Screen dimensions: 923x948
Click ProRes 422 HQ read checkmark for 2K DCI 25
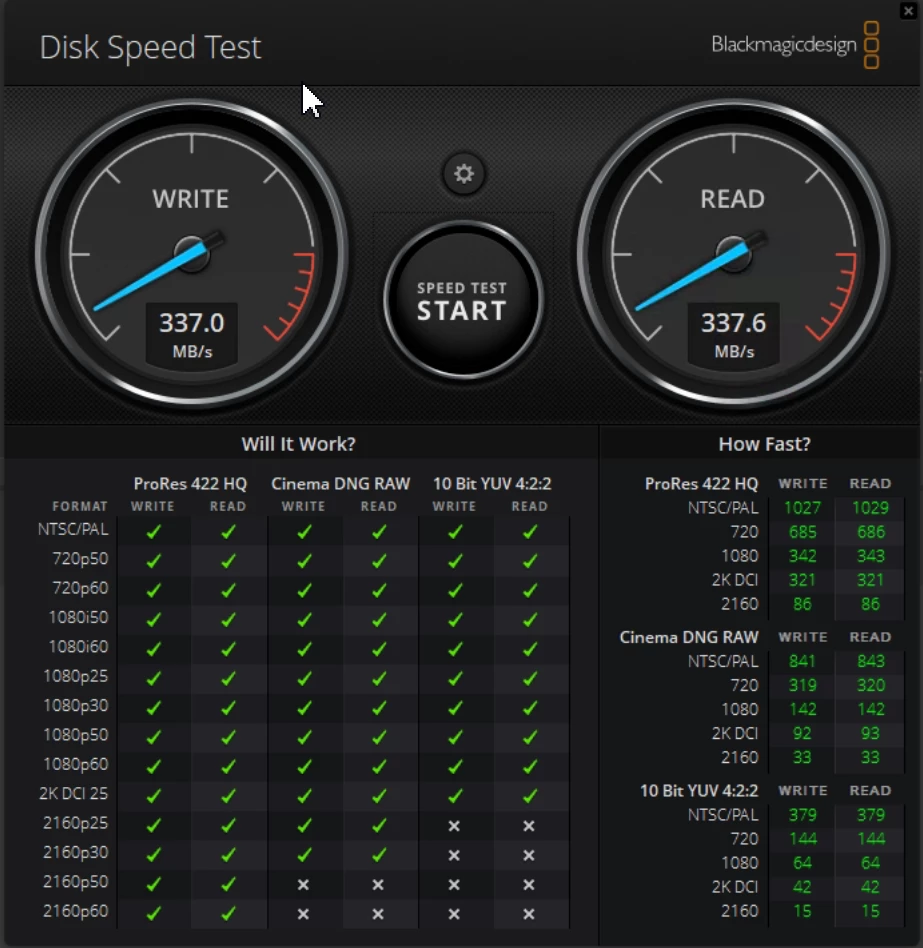point(228,796)
